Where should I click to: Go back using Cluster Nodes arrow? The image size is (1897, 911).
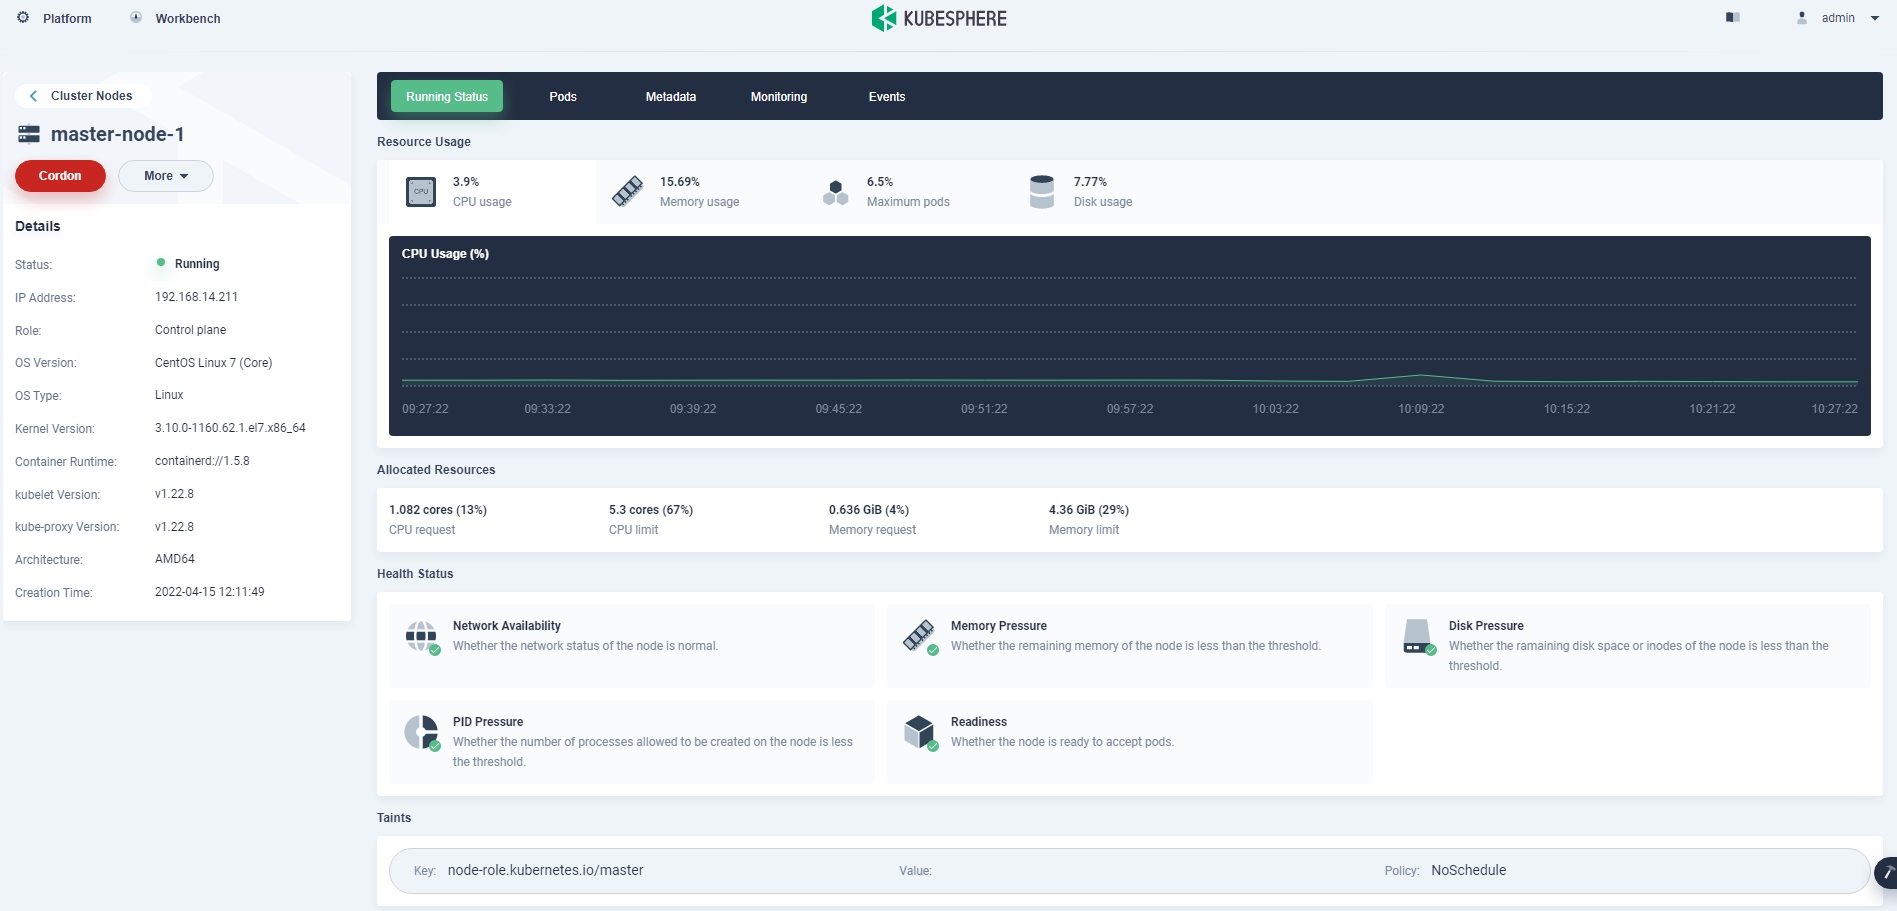click(x=34, y=96)
